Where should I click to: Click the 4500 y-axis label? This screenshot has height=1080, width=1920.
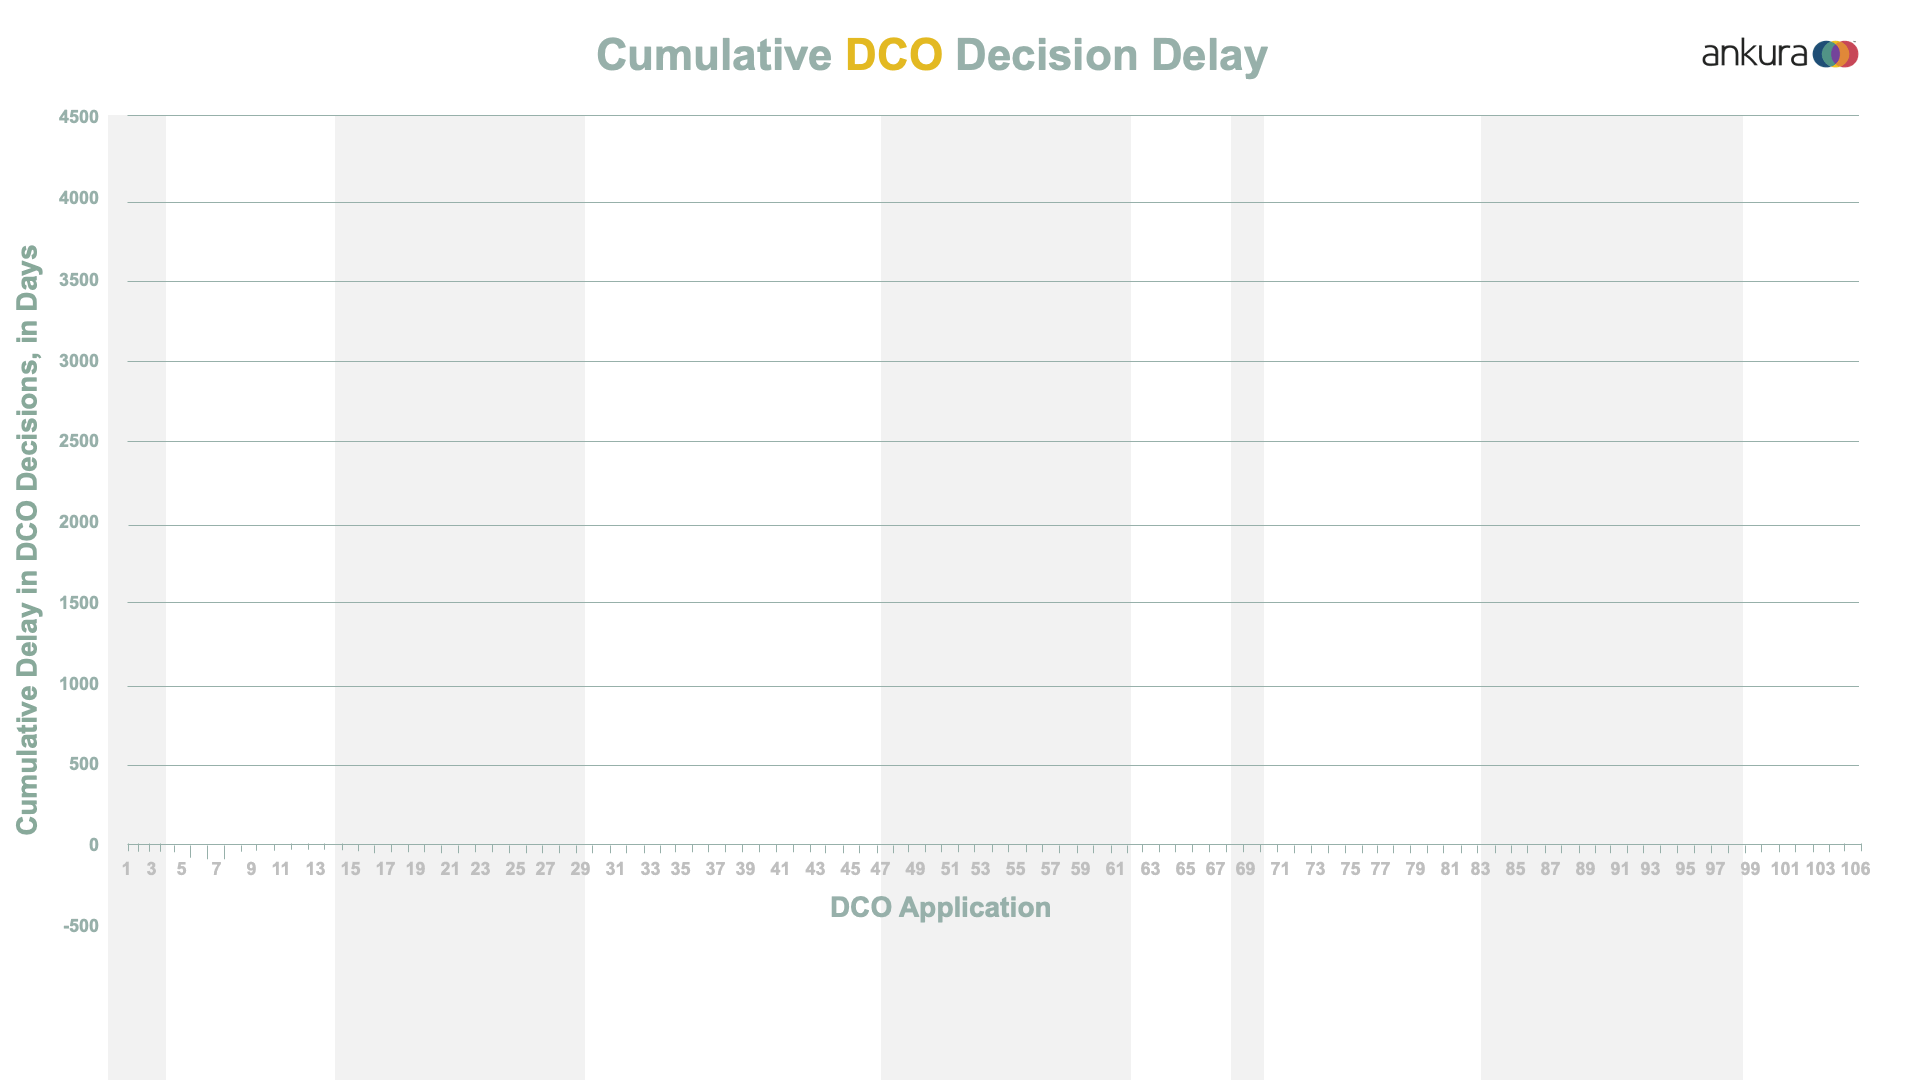pyautogui.click(x=79, y=117)
